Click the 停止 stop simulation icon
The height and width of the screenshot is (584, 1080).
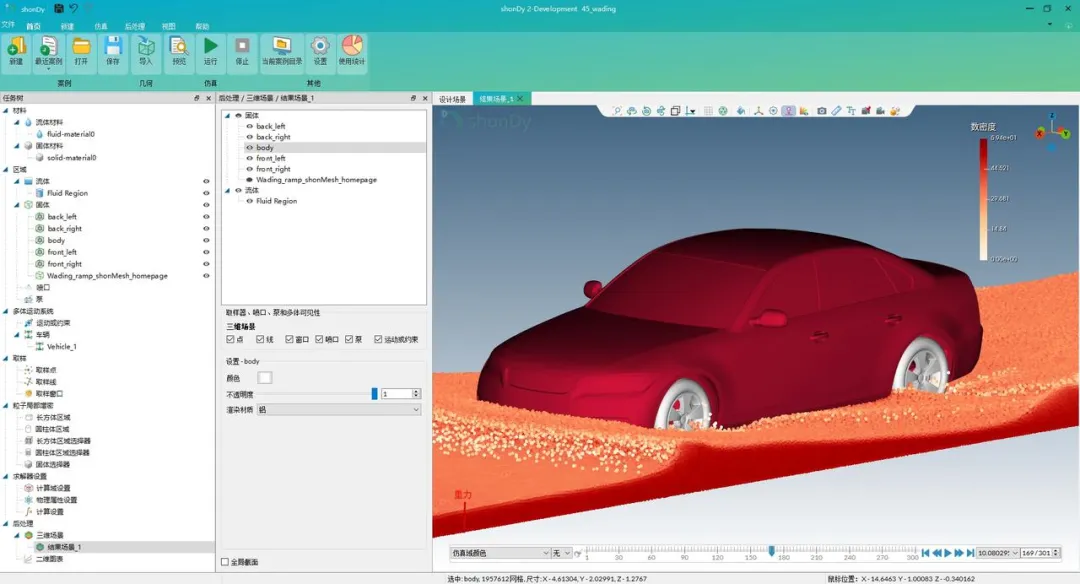coord(242,52)
